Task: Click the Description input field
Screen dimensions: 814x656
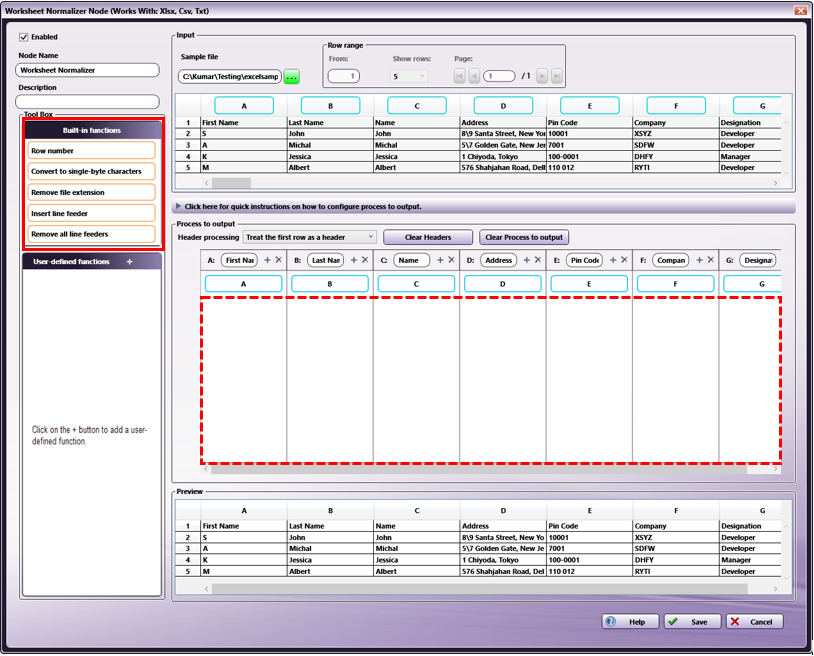Action: click(87, 102)
